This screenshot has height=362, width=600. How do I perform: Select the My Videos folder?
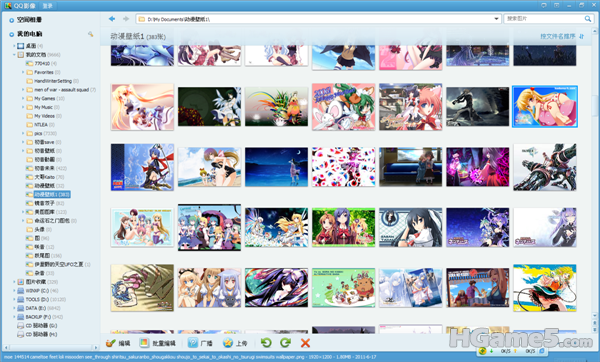click(x=44, y=116)
